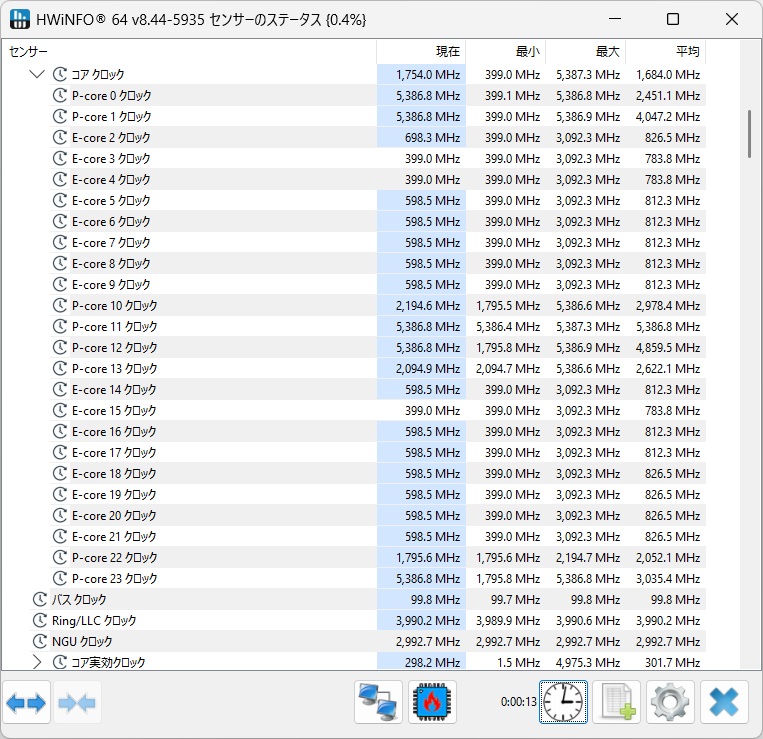This screenshot has width=763, height=739.
Task: Open the remote network monitoring button
Action: 378,702
